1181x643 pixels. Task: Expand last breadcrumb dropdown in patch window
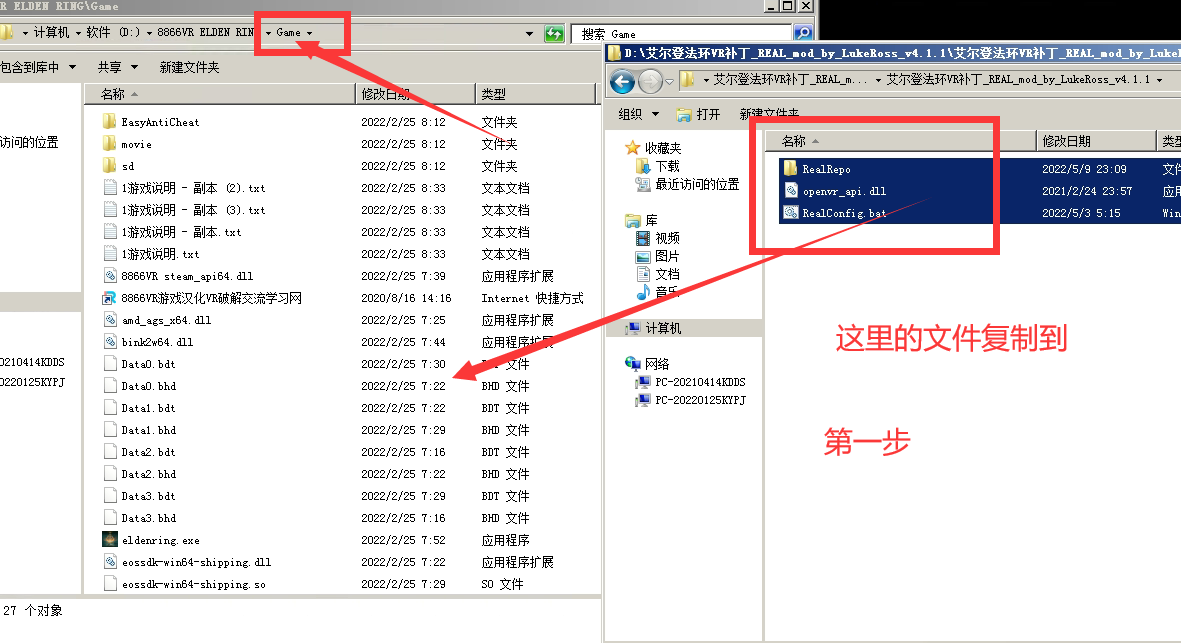[x=1159, y=80]
